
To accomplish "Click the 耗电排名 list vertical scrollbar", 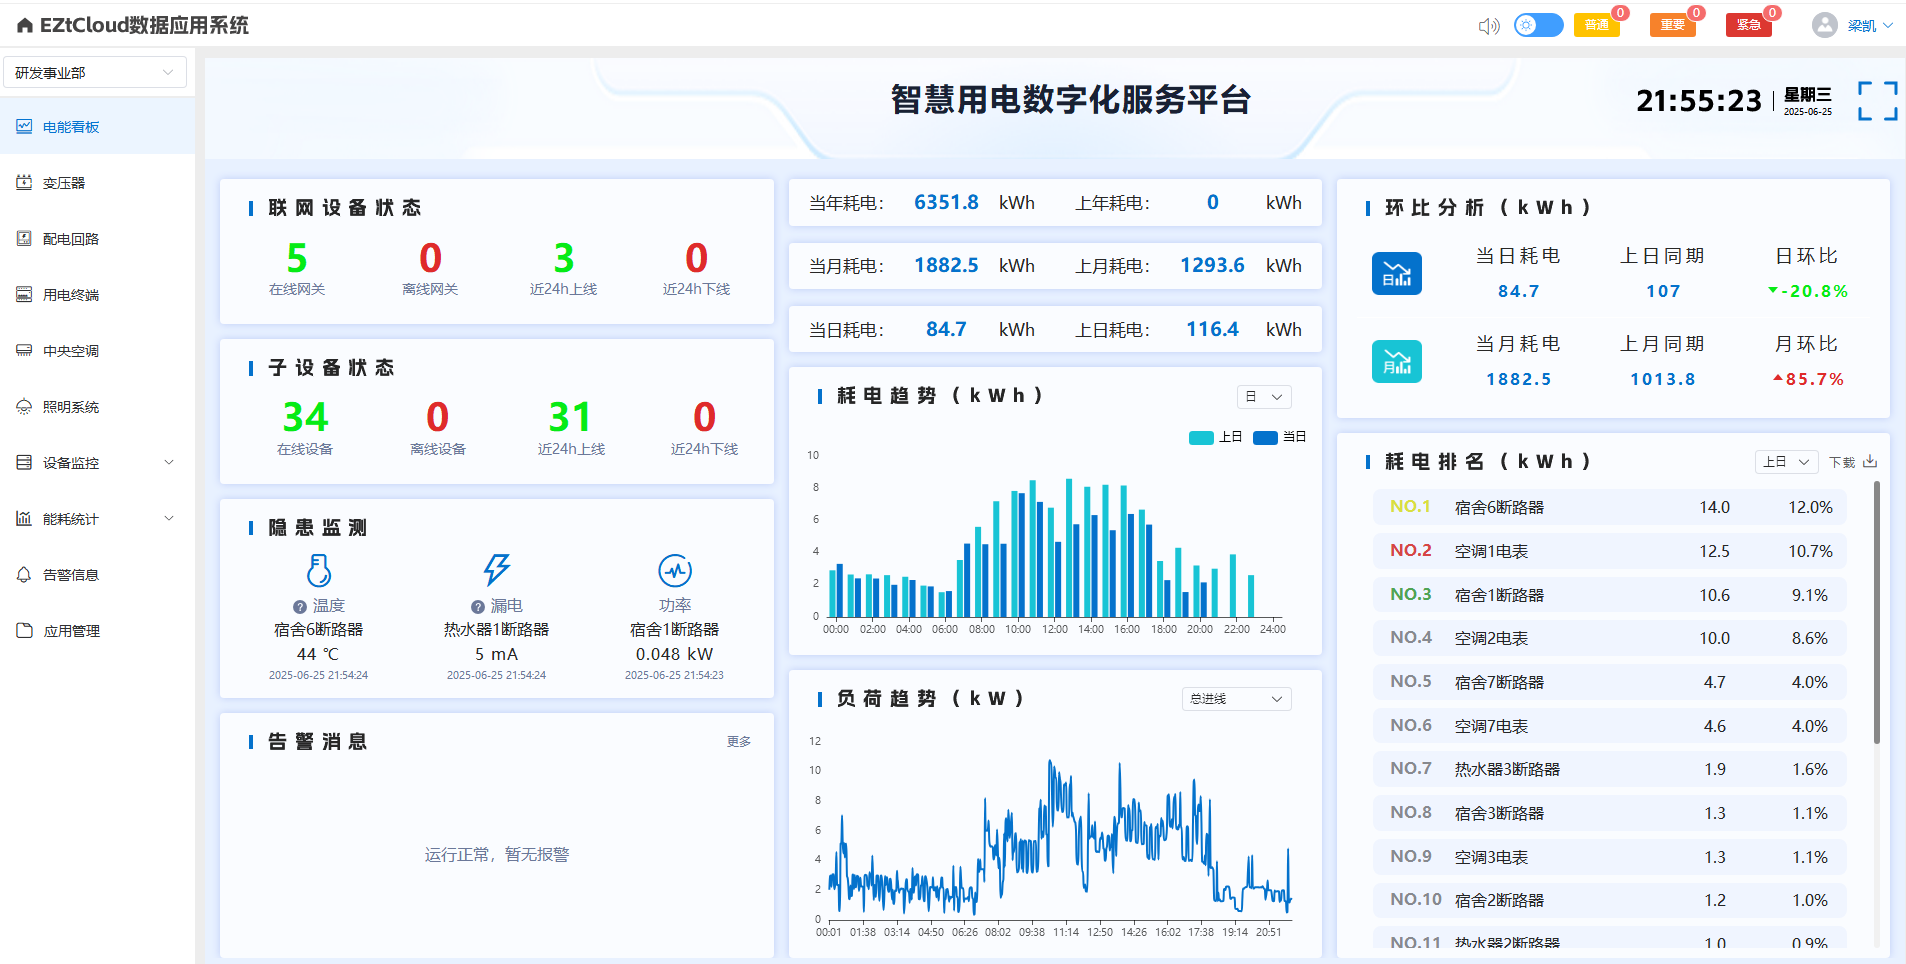I will 1876,612.
